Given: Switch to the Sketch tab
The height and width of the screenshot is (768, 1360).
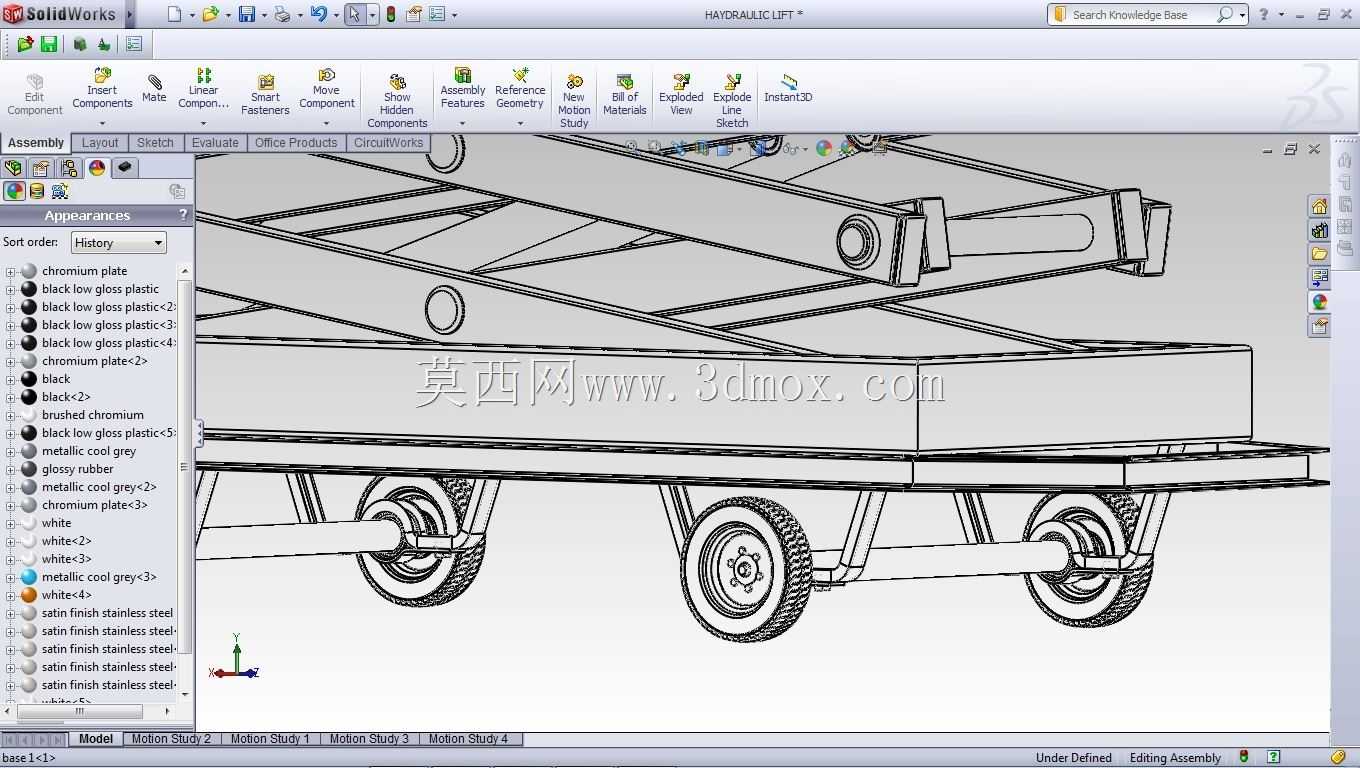Looking at the screenshot, I should point(155,143).
